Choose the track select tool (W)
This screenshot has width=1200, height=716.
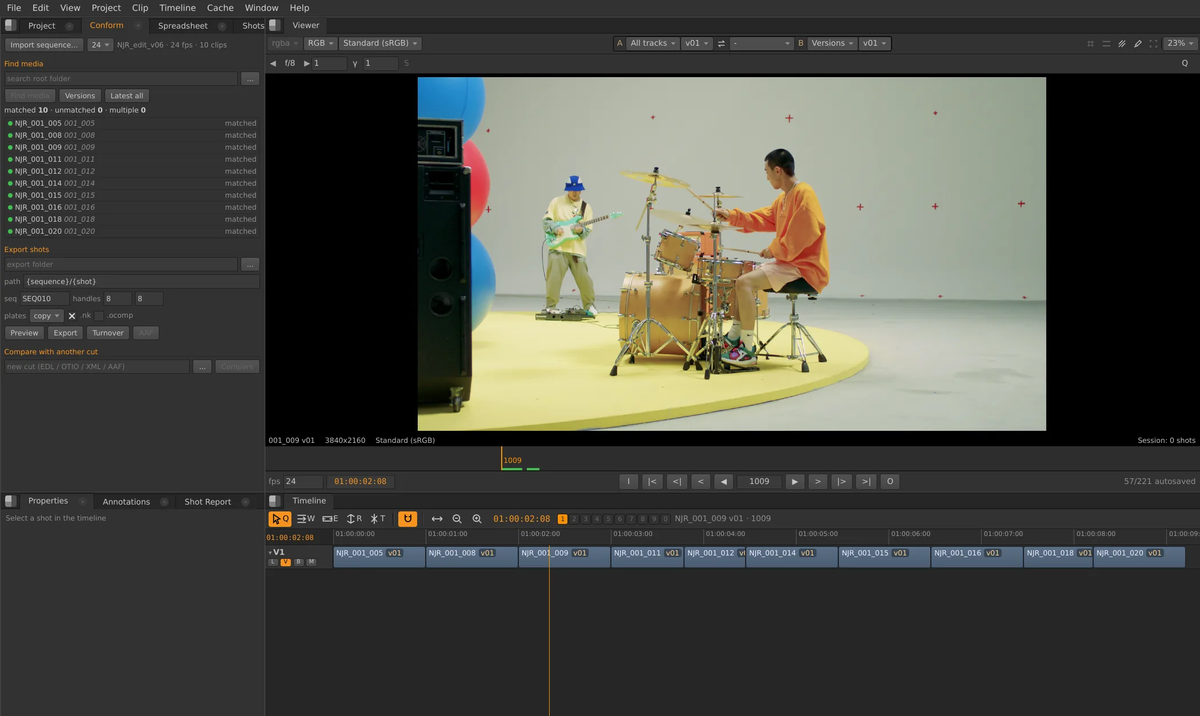click(306, 519)
